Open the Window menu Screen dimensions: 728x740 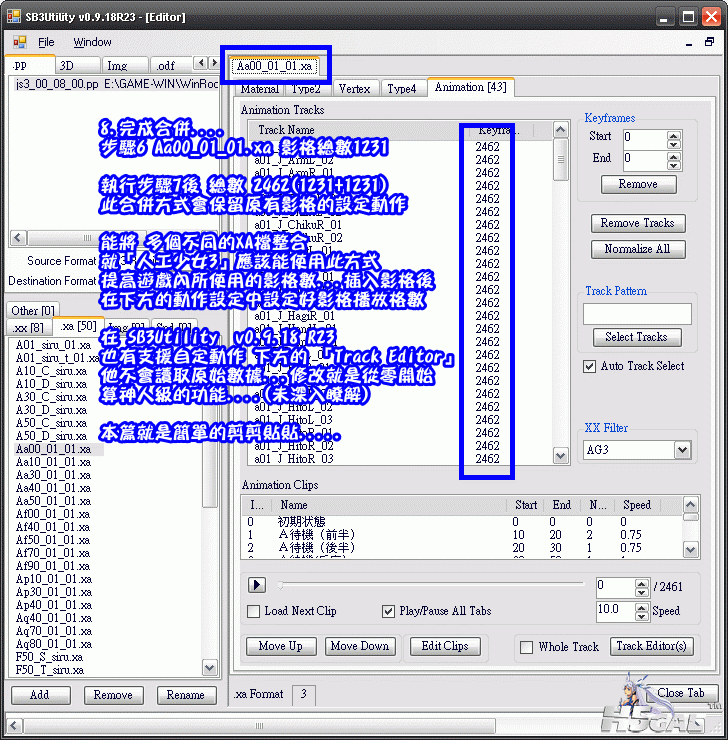(92, 42)
